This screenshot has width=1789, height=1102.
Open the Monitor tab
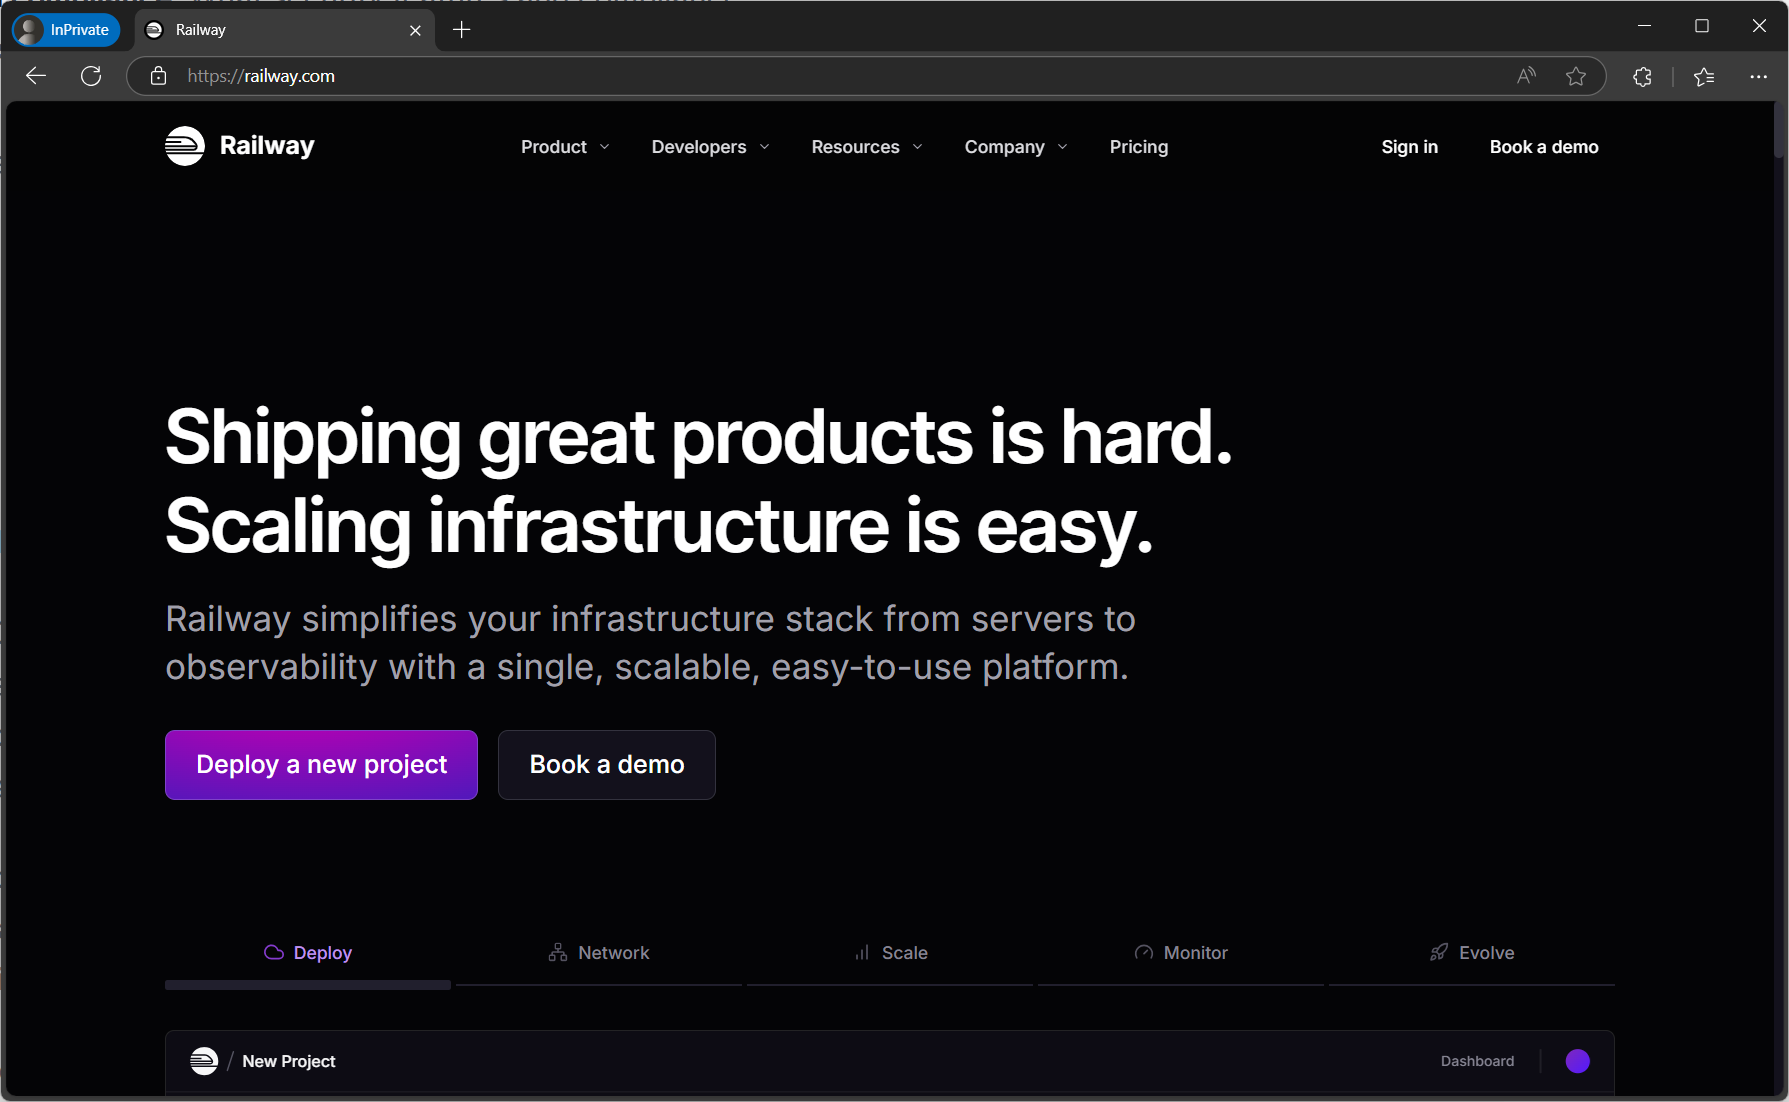(x=1181, y=953)
